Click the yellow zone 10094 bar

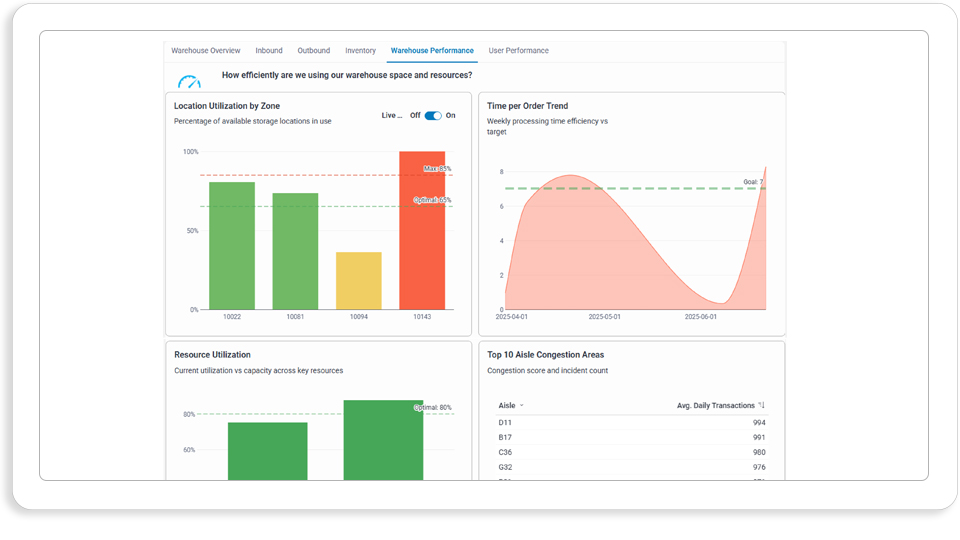359,281
